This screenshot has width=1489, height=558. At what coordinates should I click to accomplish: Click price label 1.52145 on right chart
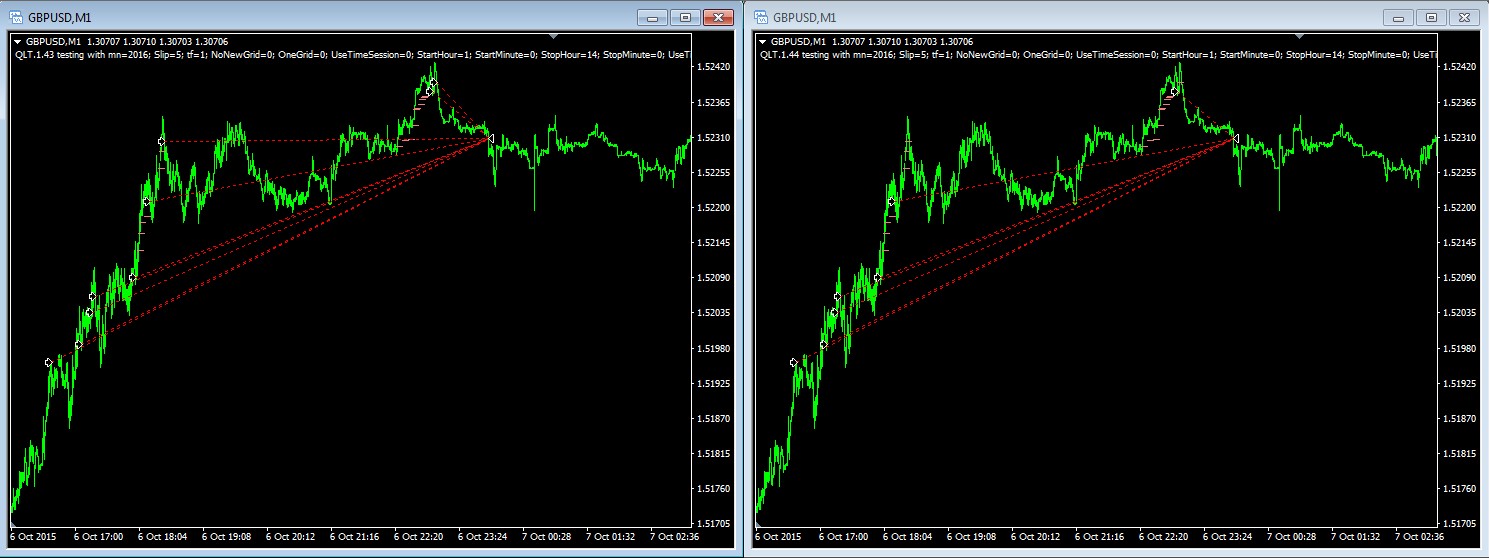(x=1460, y=243)
